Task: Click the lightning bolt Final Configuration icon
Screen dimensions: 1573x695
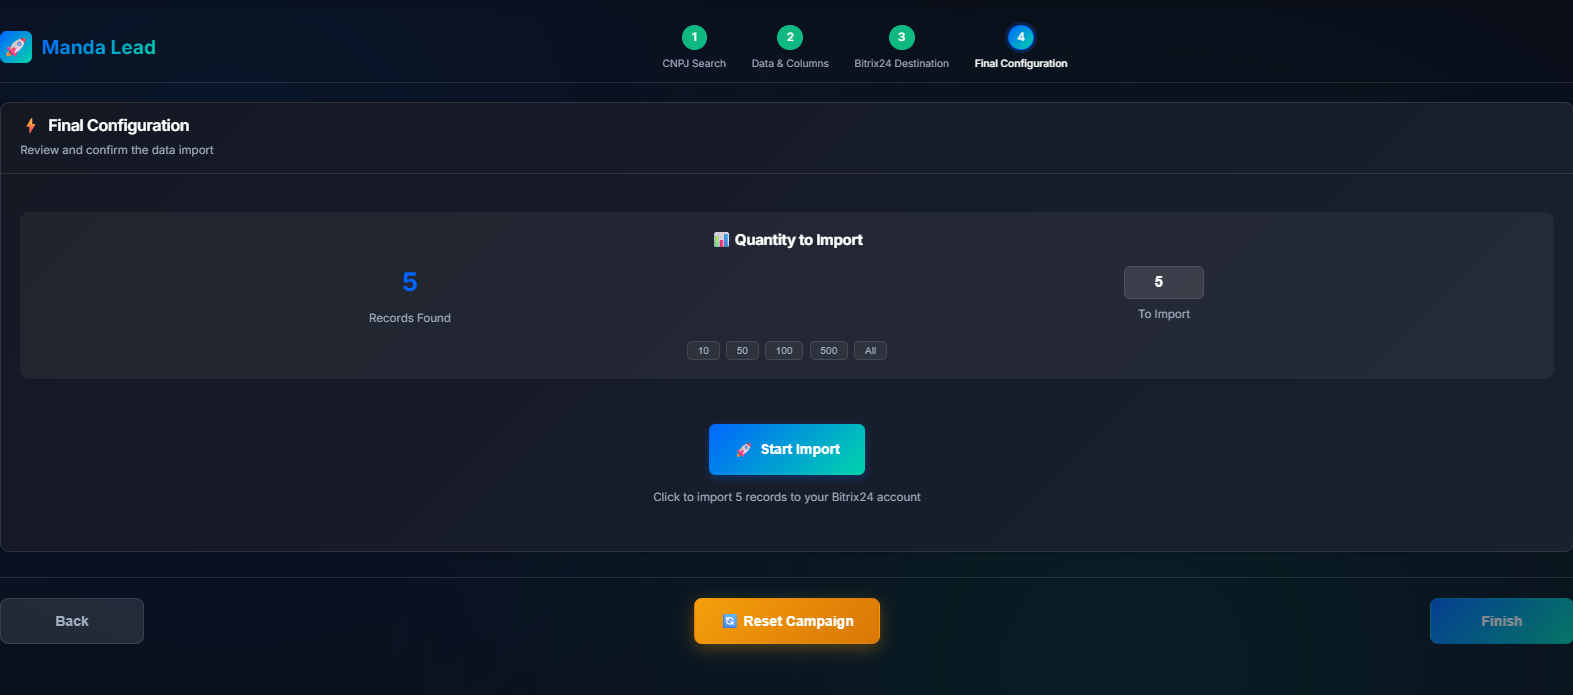Action: [x=31, y=125]
